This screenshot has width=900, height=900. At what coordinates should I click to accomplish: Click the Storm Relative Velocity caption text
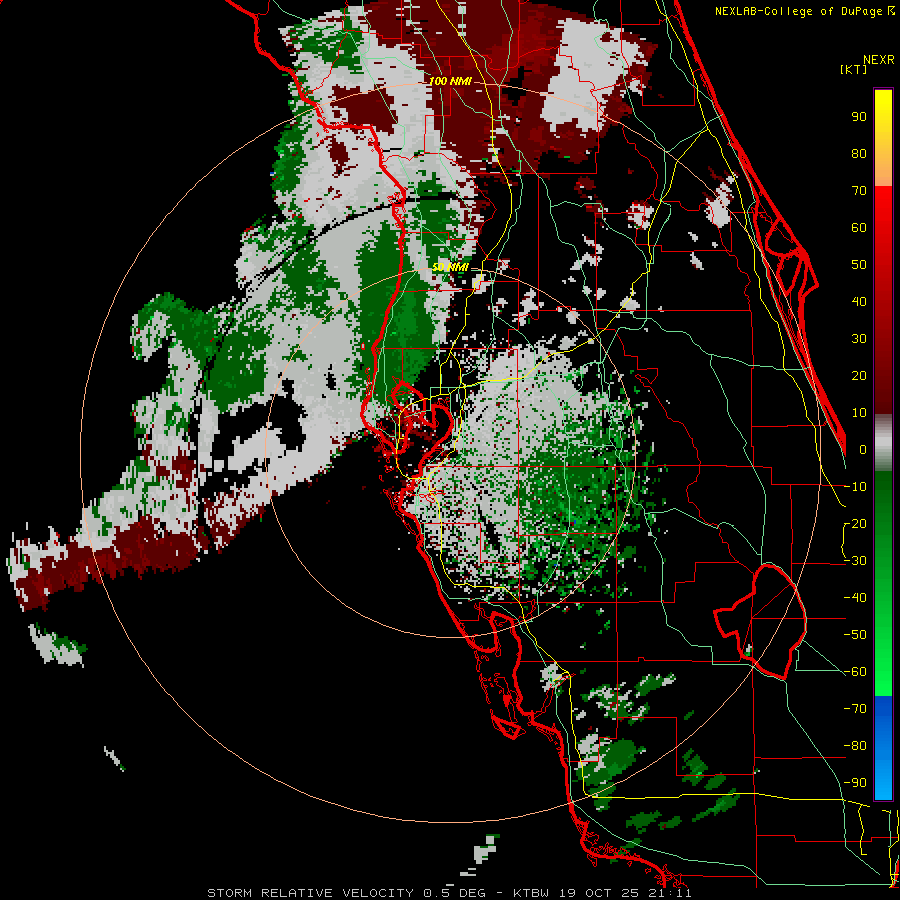pyautogui.click(x=449, y=893)
